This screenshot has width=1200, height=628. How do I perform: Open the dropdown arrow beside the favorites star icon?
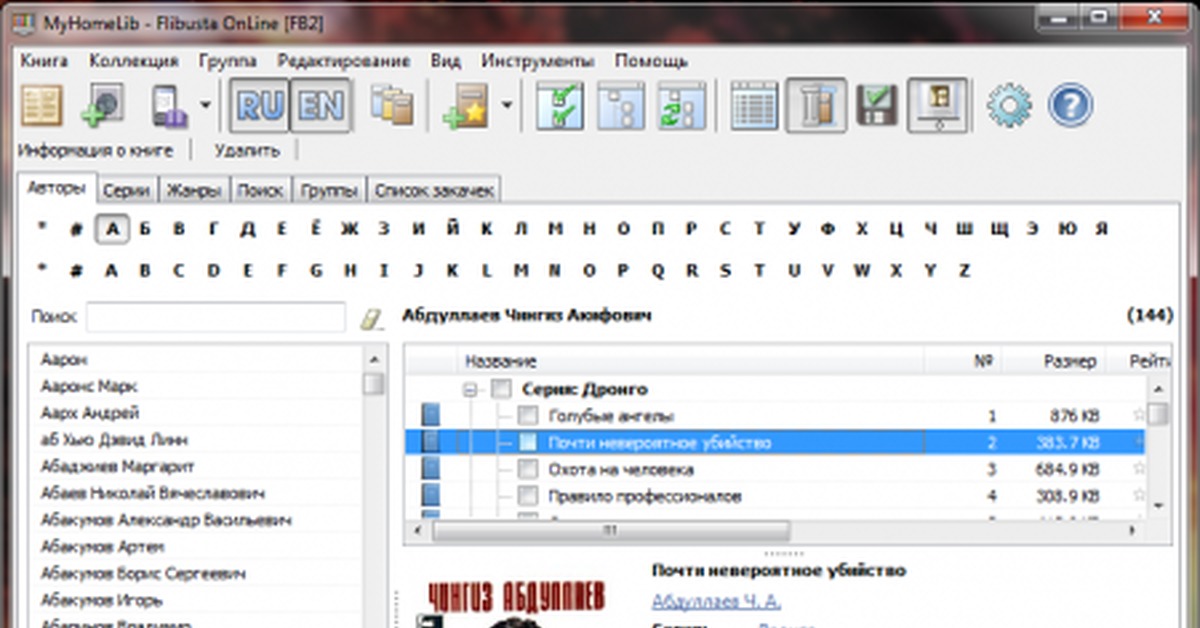[508, 105]
